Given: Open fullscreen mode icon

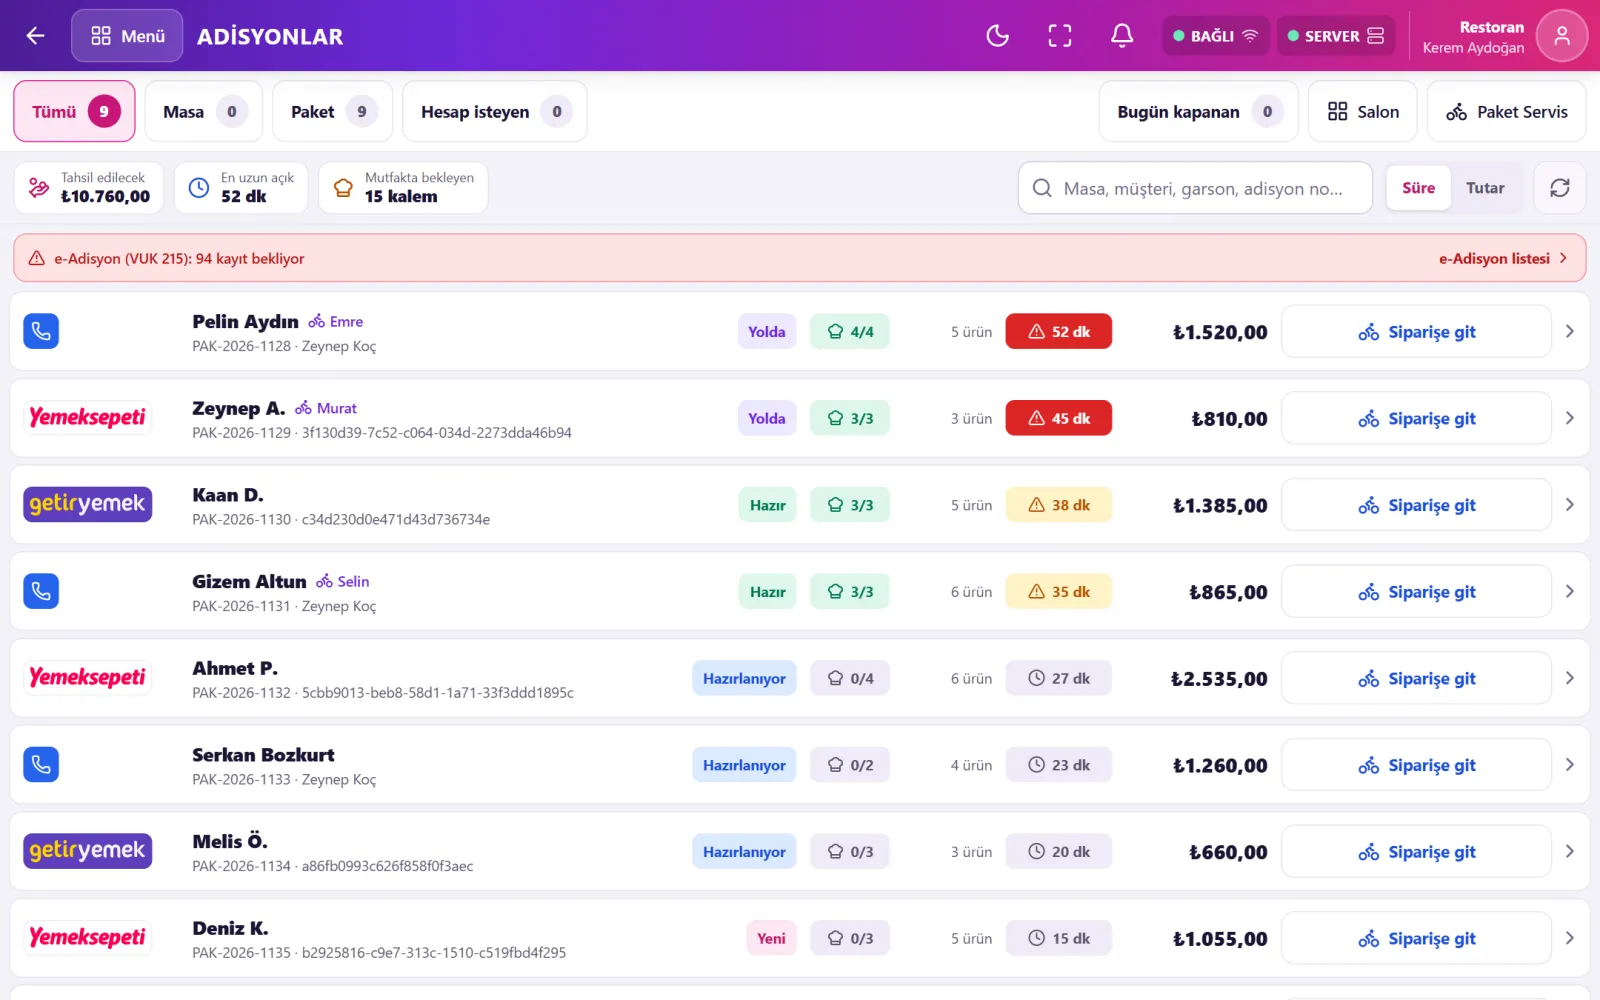Looking at the screenshot, I should (x=1059, y=36).
